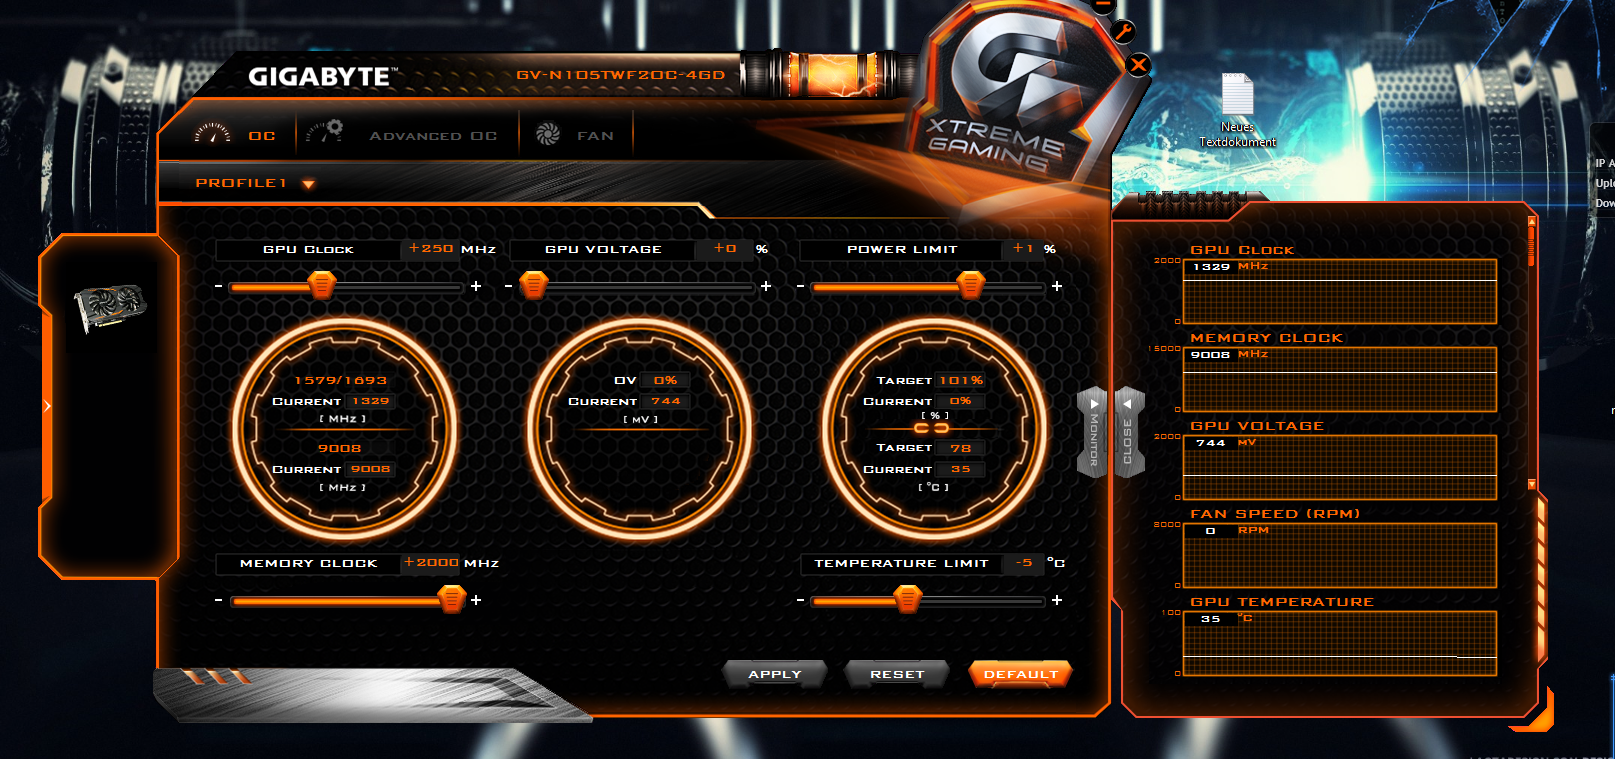
Task: Increase Power Limit with plus button
Action: point(1057,286)
